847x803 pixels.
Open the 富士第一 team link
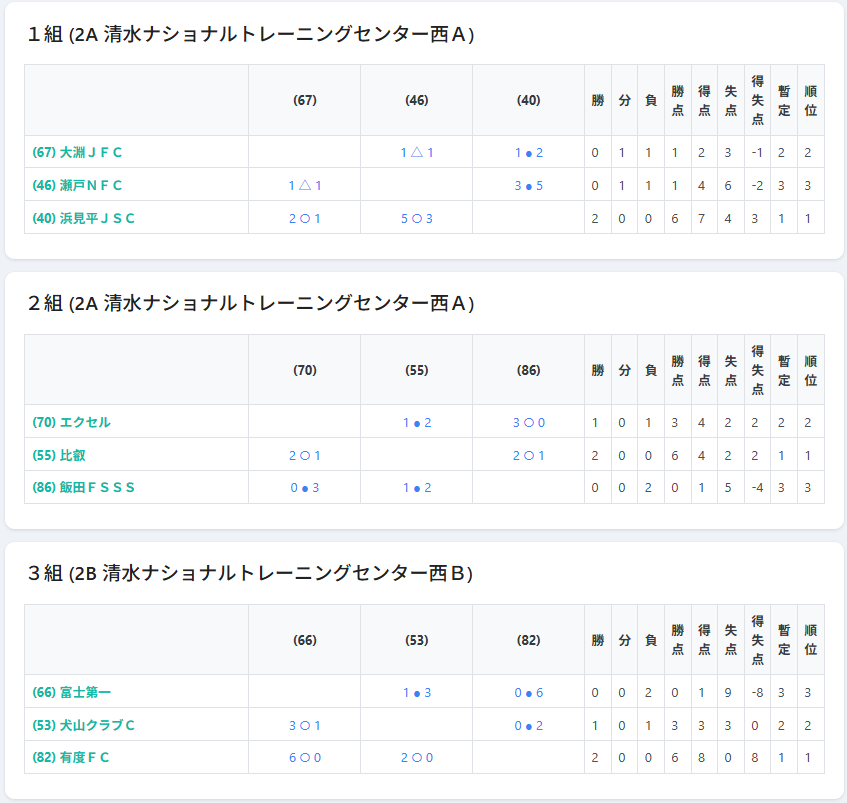(x=71, y=693)
